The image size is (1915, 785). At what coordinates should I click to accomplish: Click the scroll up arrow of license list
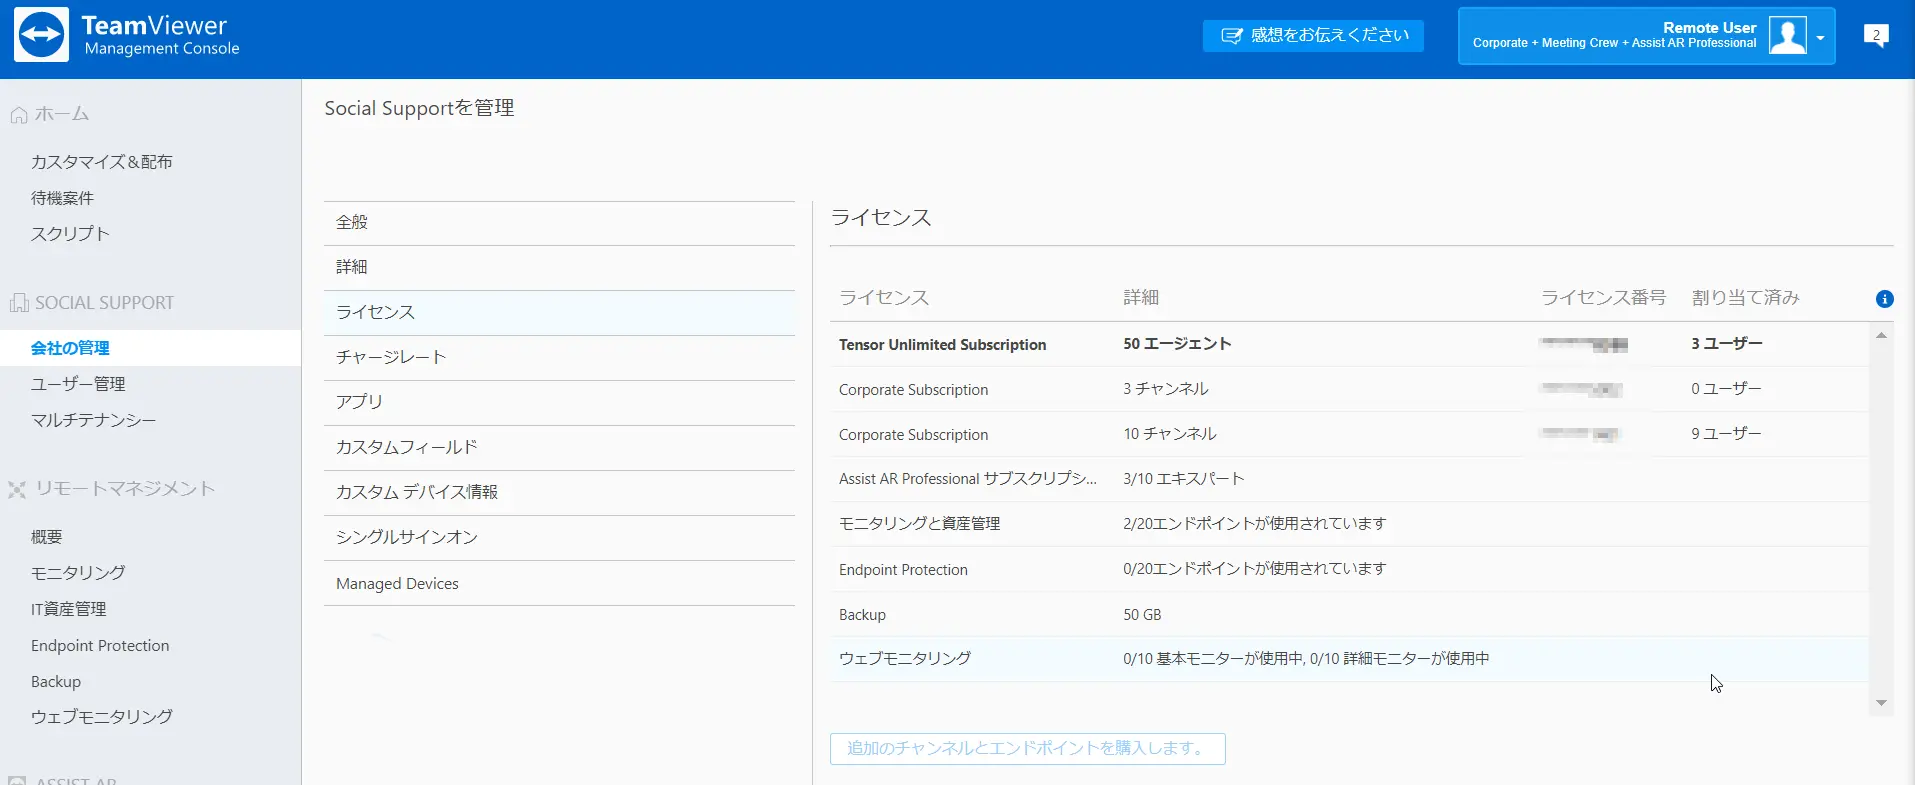coord(1881,336)
